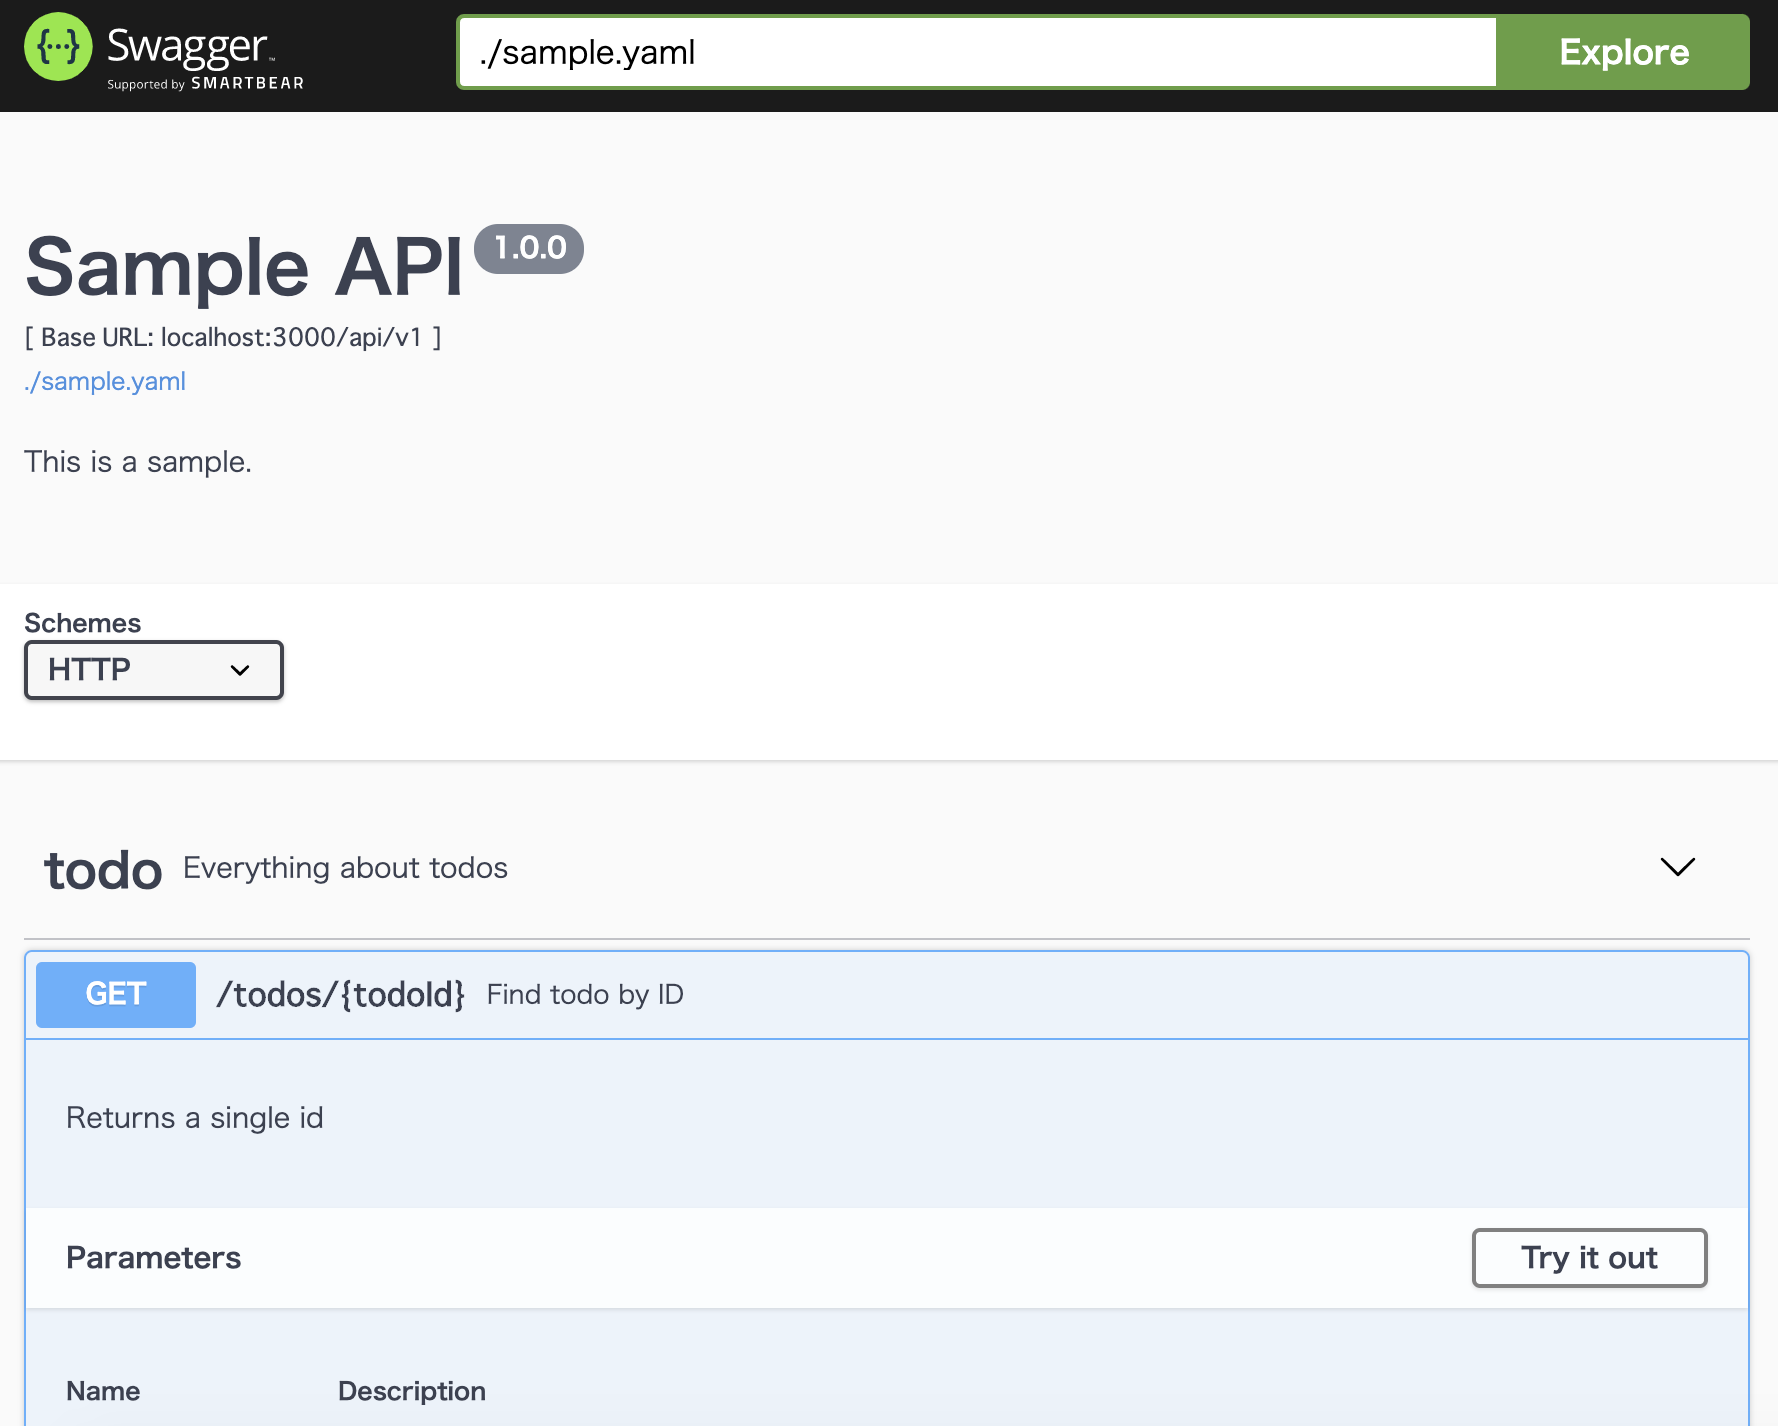
Task: Click the Parameters section header
Action: pos(154,1257)
